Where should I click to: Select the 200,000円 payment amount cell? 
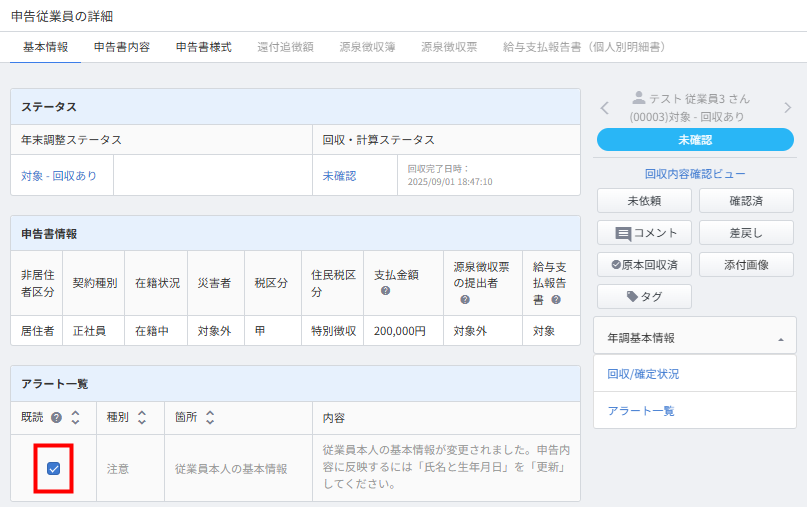click(403, 331)
